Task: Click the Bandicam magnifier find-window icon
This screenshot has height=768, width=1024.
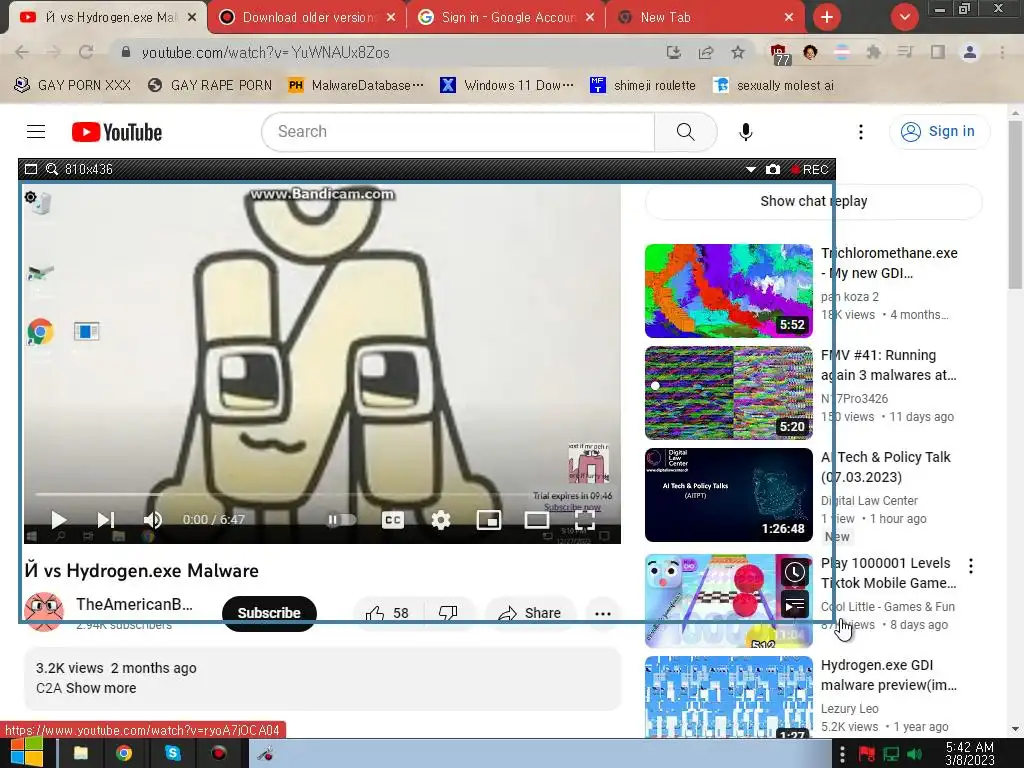Action: coord(52,170)
